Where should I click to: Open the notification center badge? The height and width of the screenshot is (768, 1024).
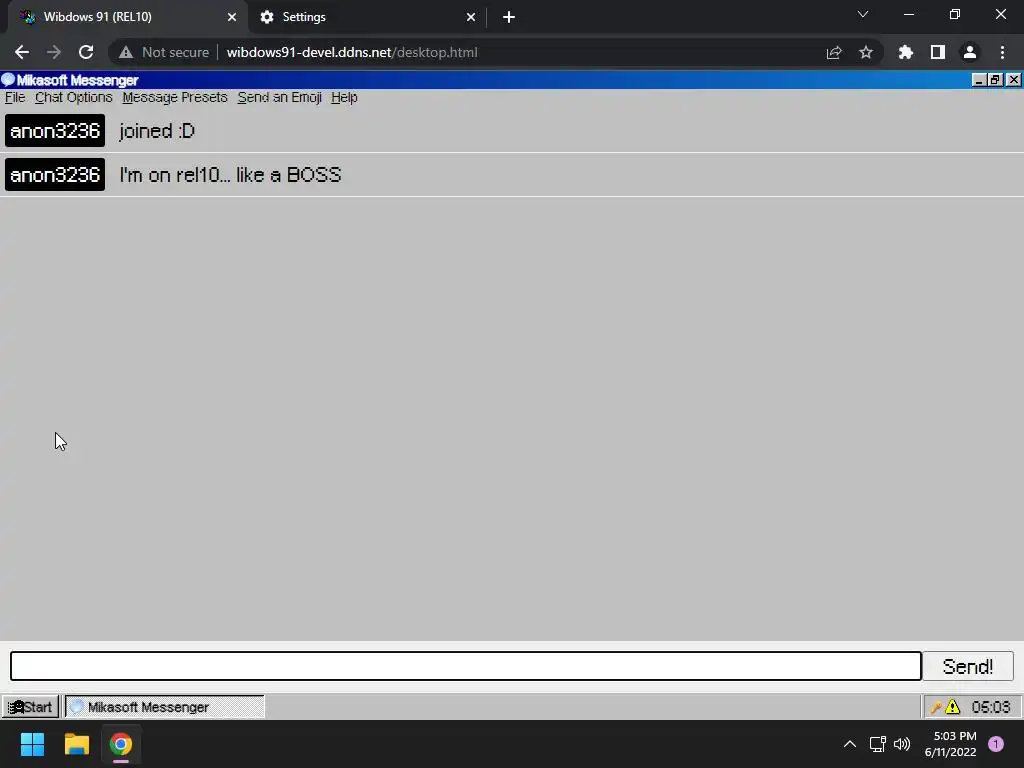coord(996,744)
